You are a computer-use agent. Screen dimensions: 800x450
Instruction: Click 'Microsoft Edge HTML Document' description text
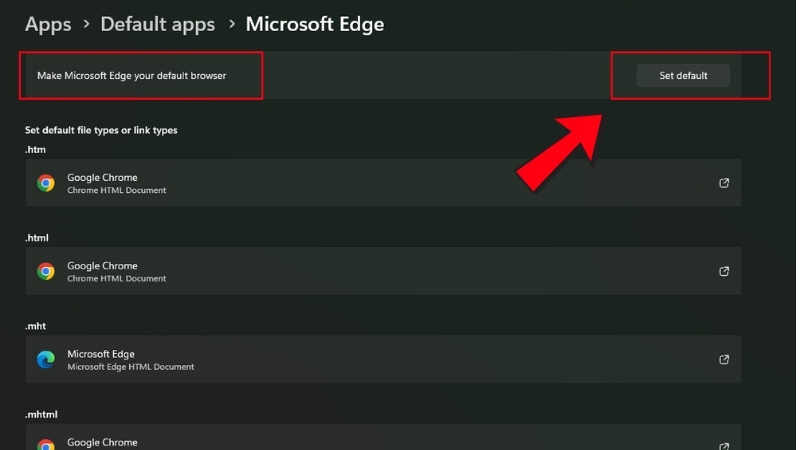(x=130, y=367)
